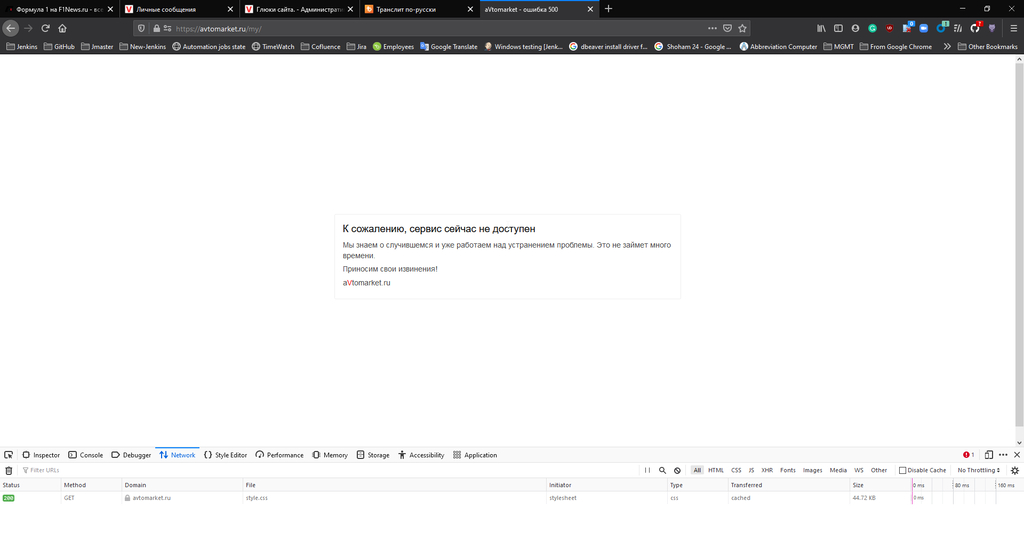Pick an element with the inspector picker
The height and width of the screenshot is (550, 1024).
[8, 455]
